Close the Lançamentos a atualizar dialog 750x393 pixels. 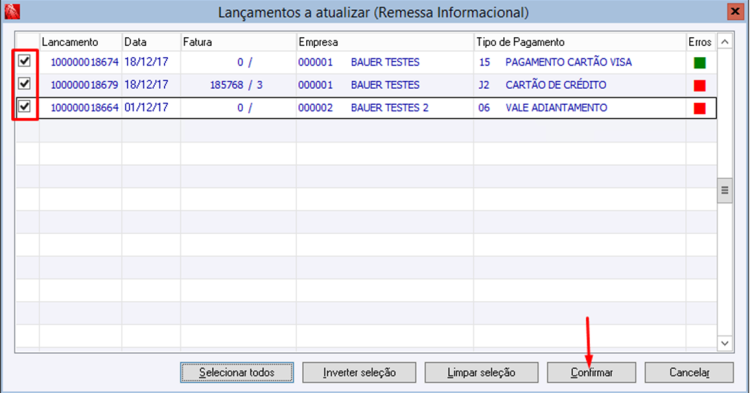click(735, 11)
